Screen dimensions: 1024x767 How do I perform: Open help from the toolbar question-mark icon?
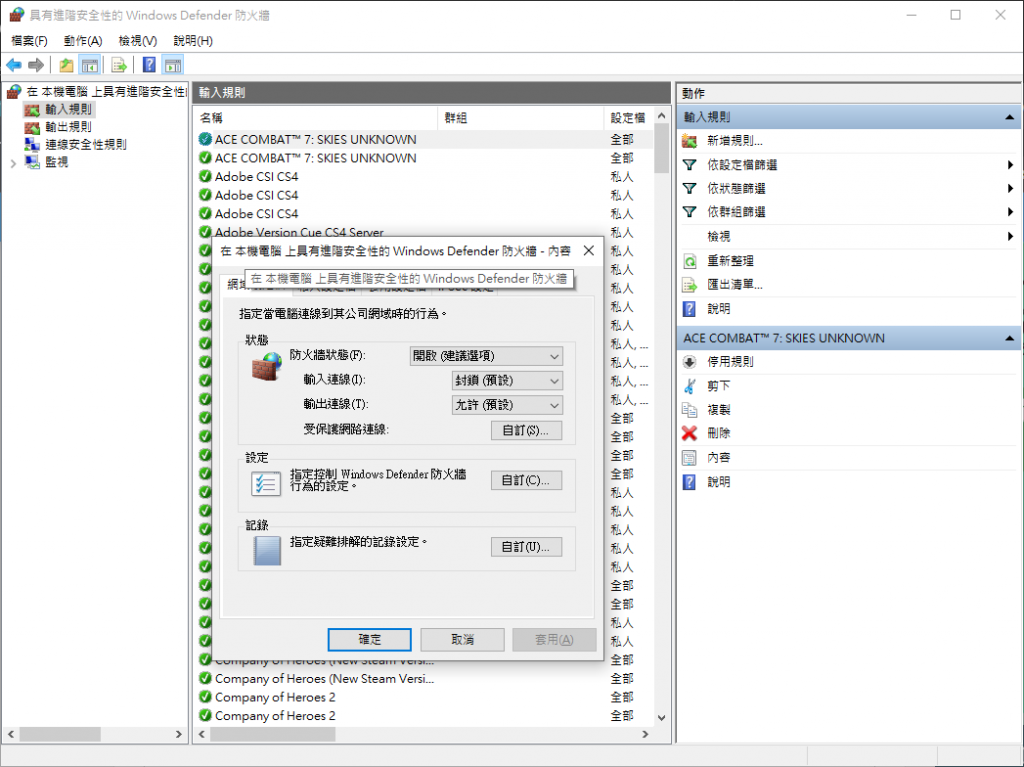click(x=150, y=65)
